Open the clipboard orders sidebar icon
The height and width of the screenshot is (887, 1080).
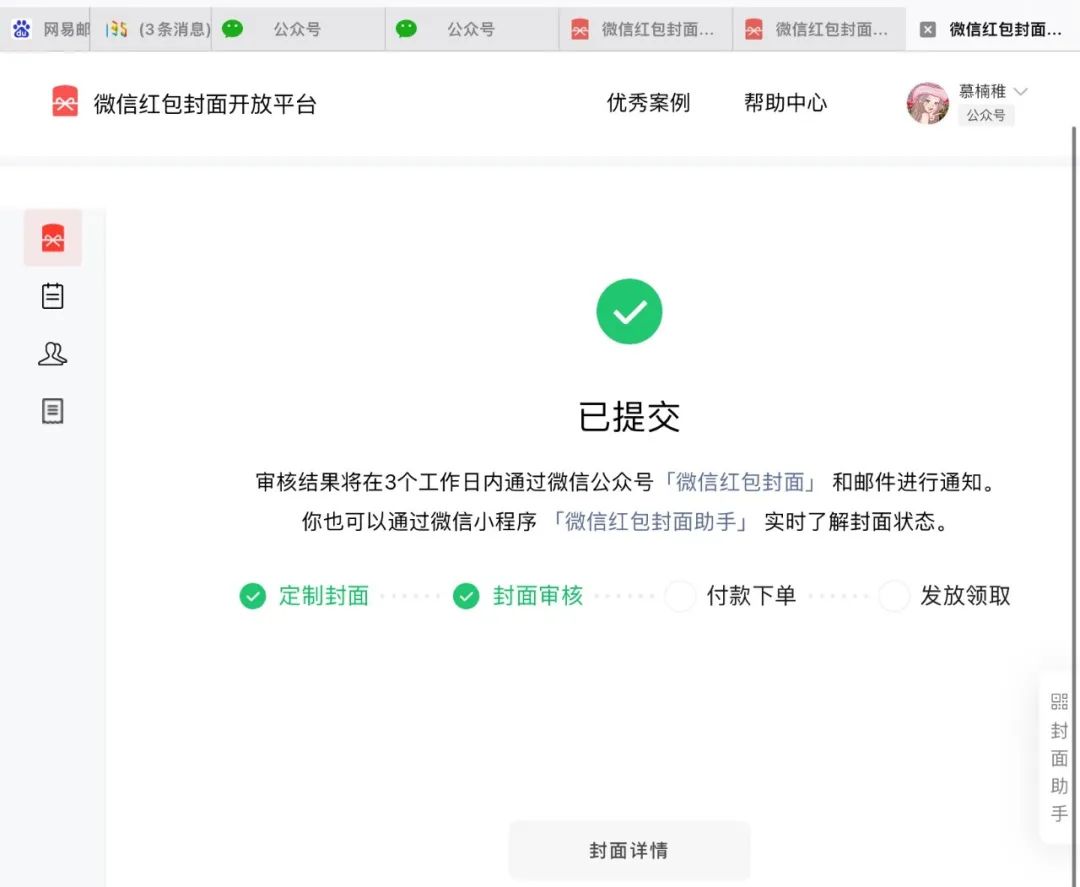(52, 296)
